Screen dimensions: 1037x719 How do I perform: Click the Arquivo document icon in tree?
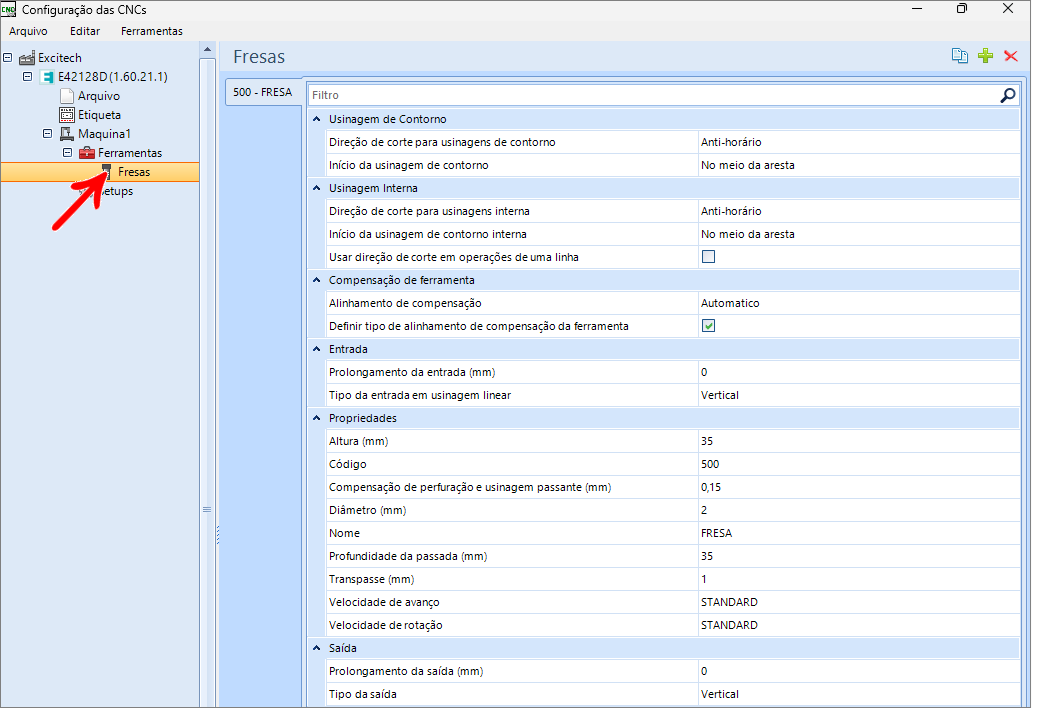tap(67, 96)
